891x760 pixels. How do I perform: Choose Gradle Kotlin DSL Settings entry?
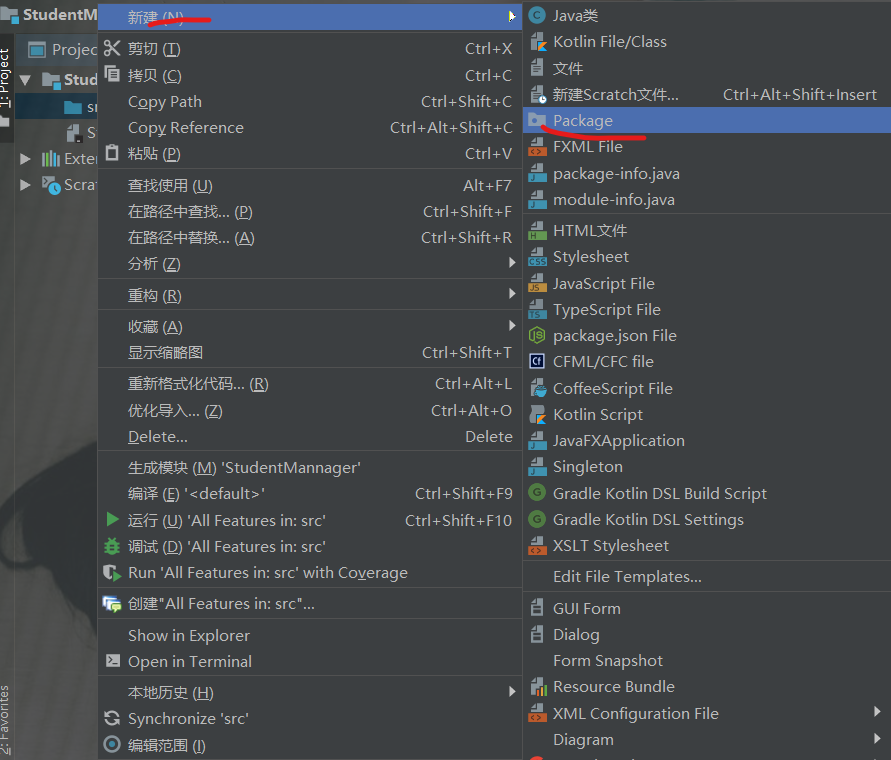click(x=707, y=520)
